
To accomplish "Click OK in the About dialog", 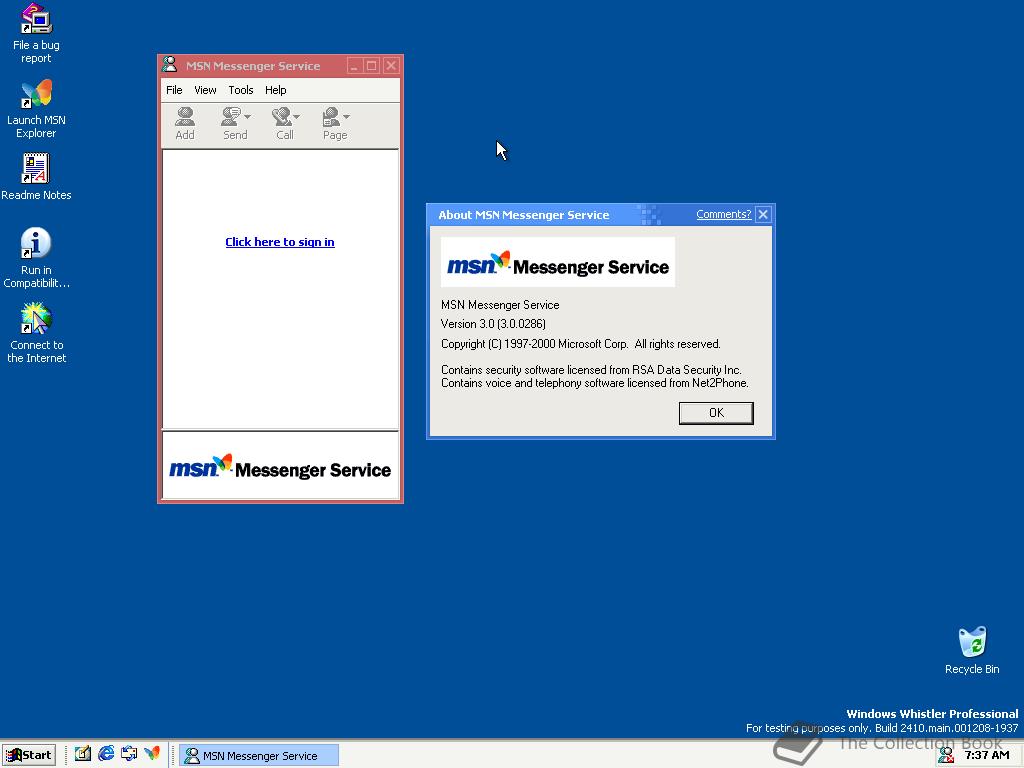I will (x=716, y=413).
